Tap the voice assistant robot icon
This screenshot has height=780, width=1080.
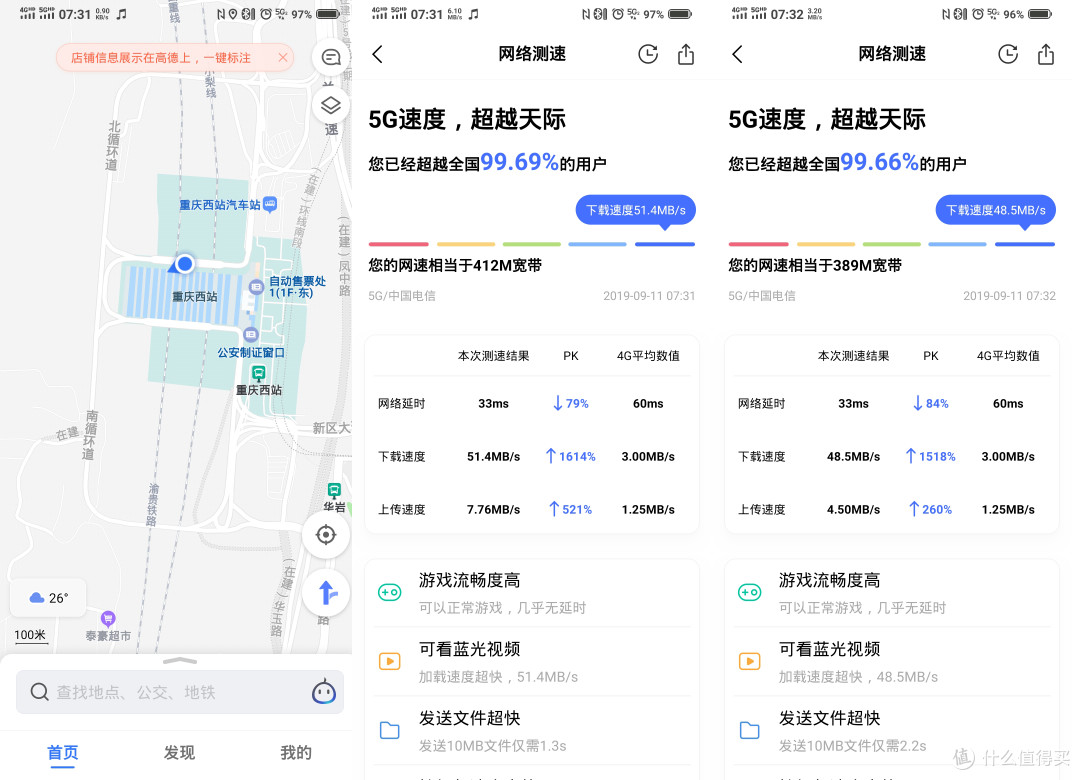point(324,692)
